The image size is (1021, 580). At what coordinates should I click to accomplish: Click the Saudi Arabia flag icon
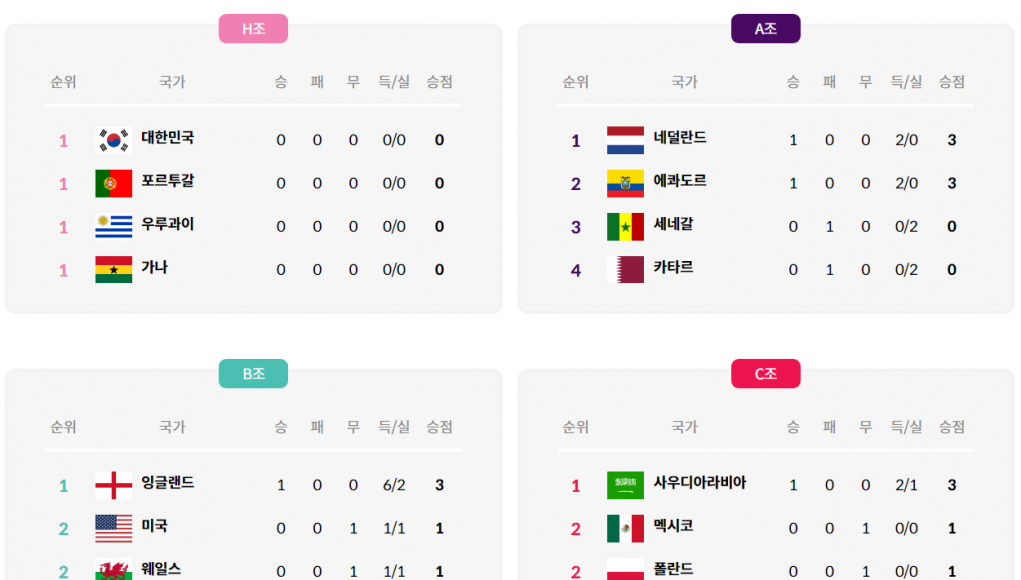tap(625, 485)
